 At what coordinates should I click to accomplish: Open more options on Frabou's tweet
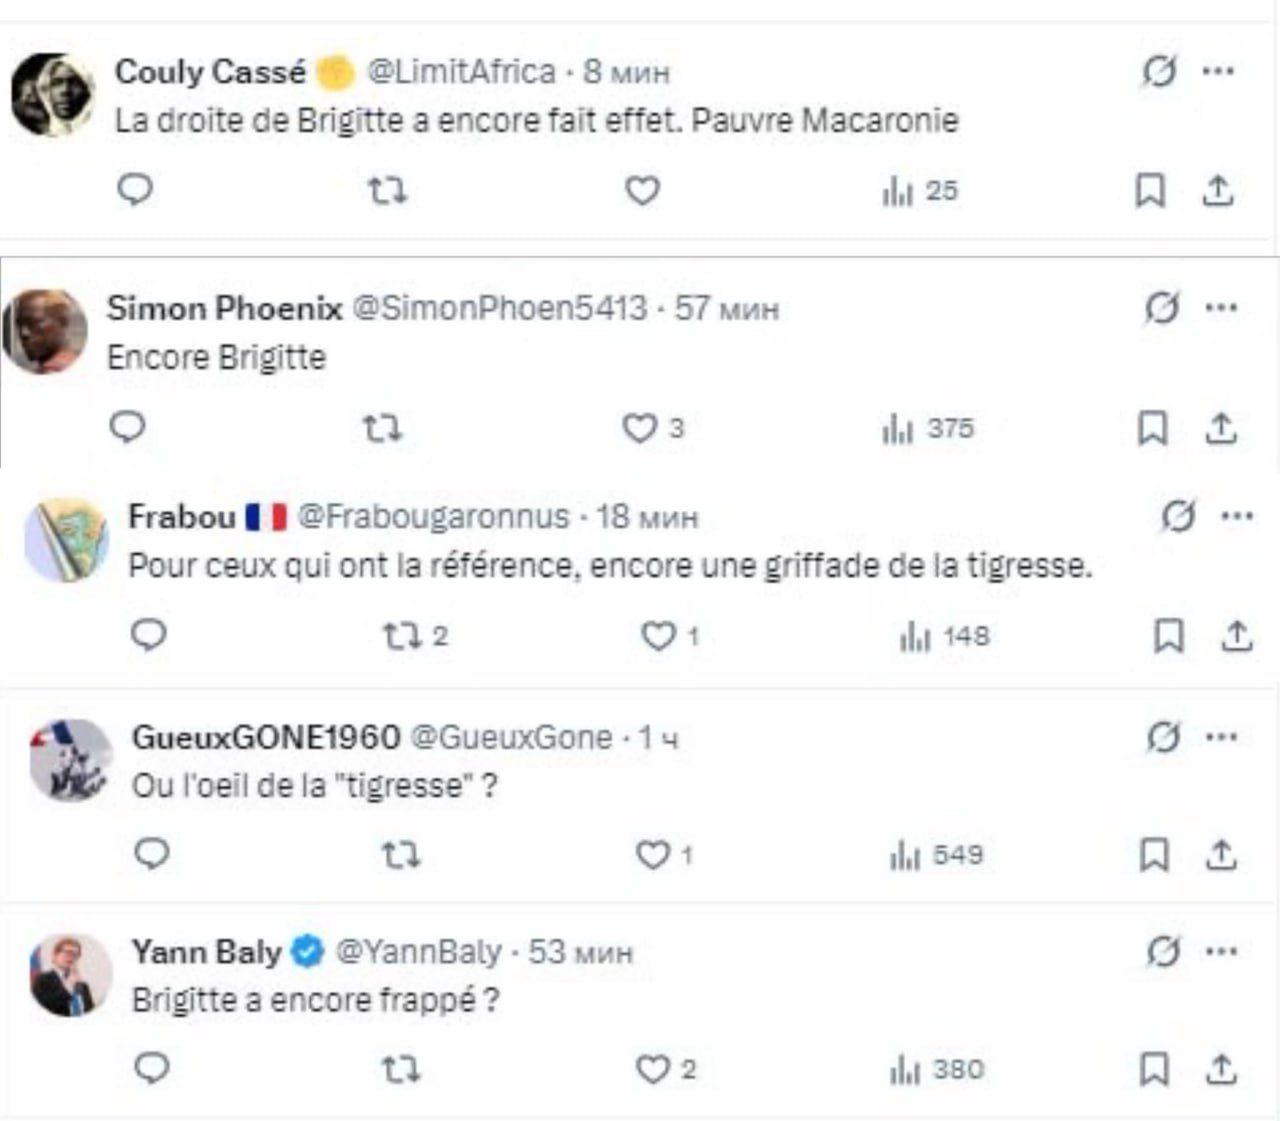click(1237, 517)
